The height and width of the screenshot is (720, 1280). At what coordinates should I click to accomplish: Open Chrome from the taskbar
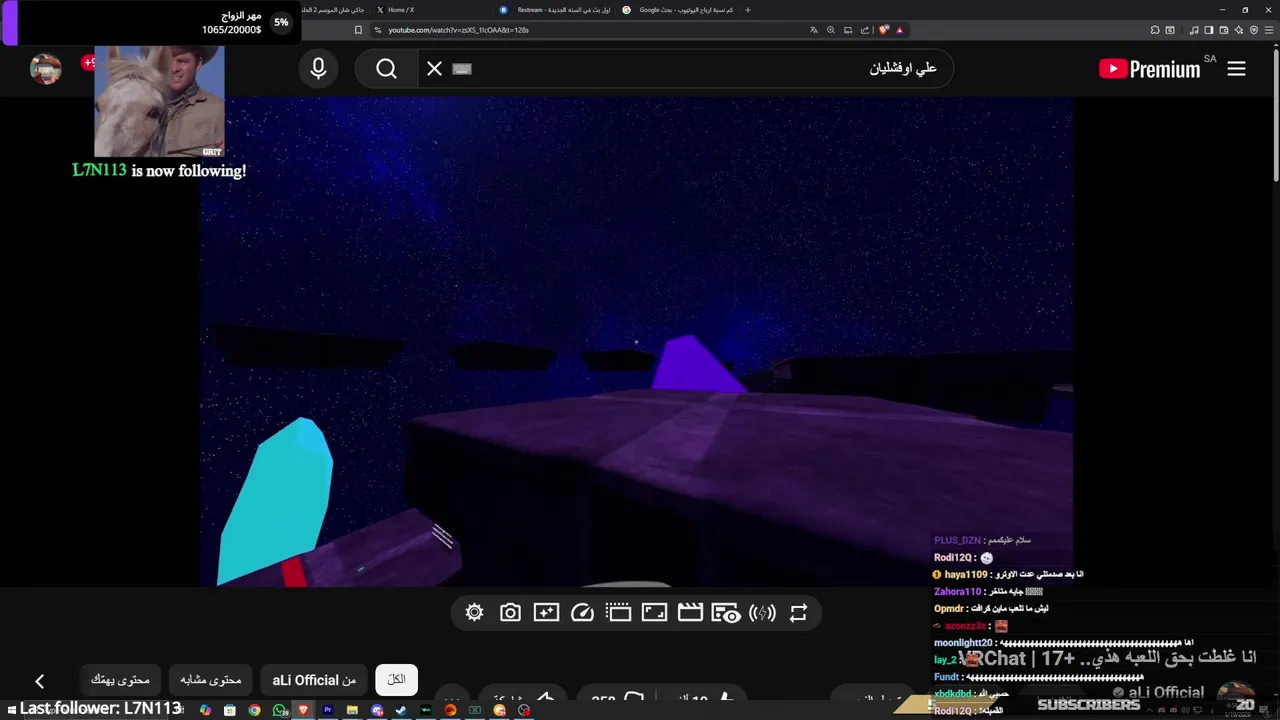click(254, 710)
